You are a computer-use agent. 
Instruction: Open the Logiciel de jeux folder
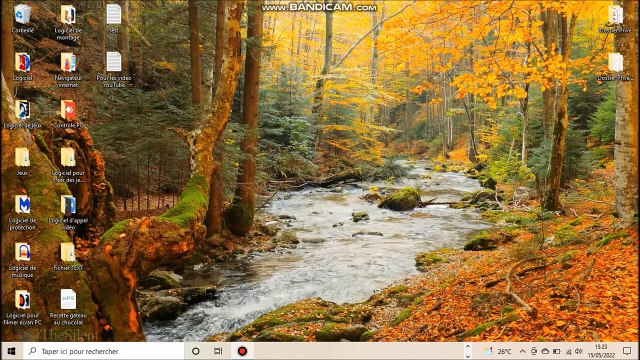[x=22, y=114]
